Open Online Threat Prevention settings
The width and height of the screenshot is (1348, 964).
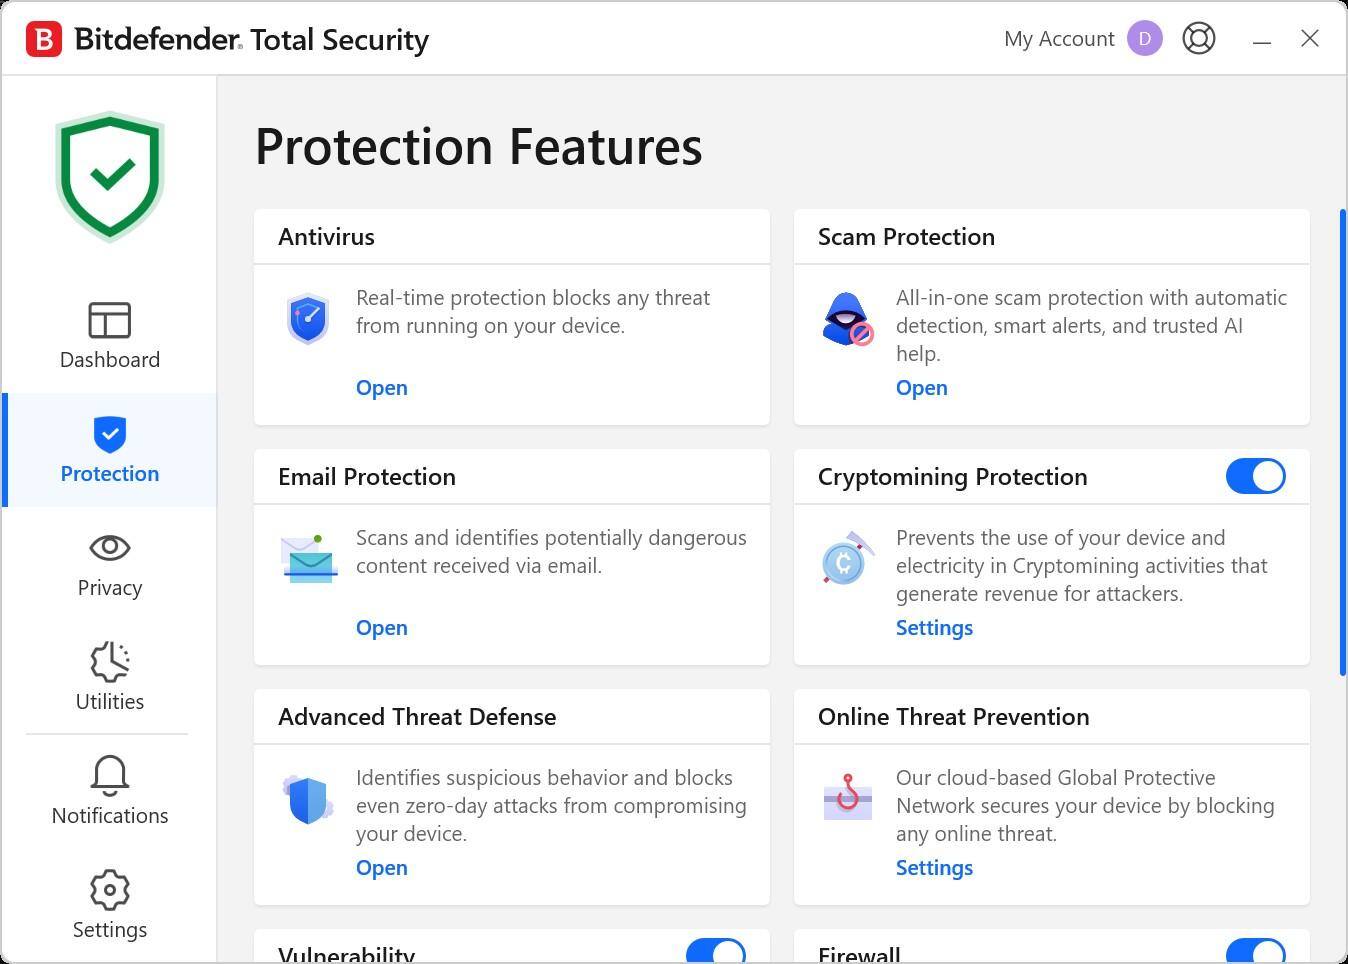(934, 867)
